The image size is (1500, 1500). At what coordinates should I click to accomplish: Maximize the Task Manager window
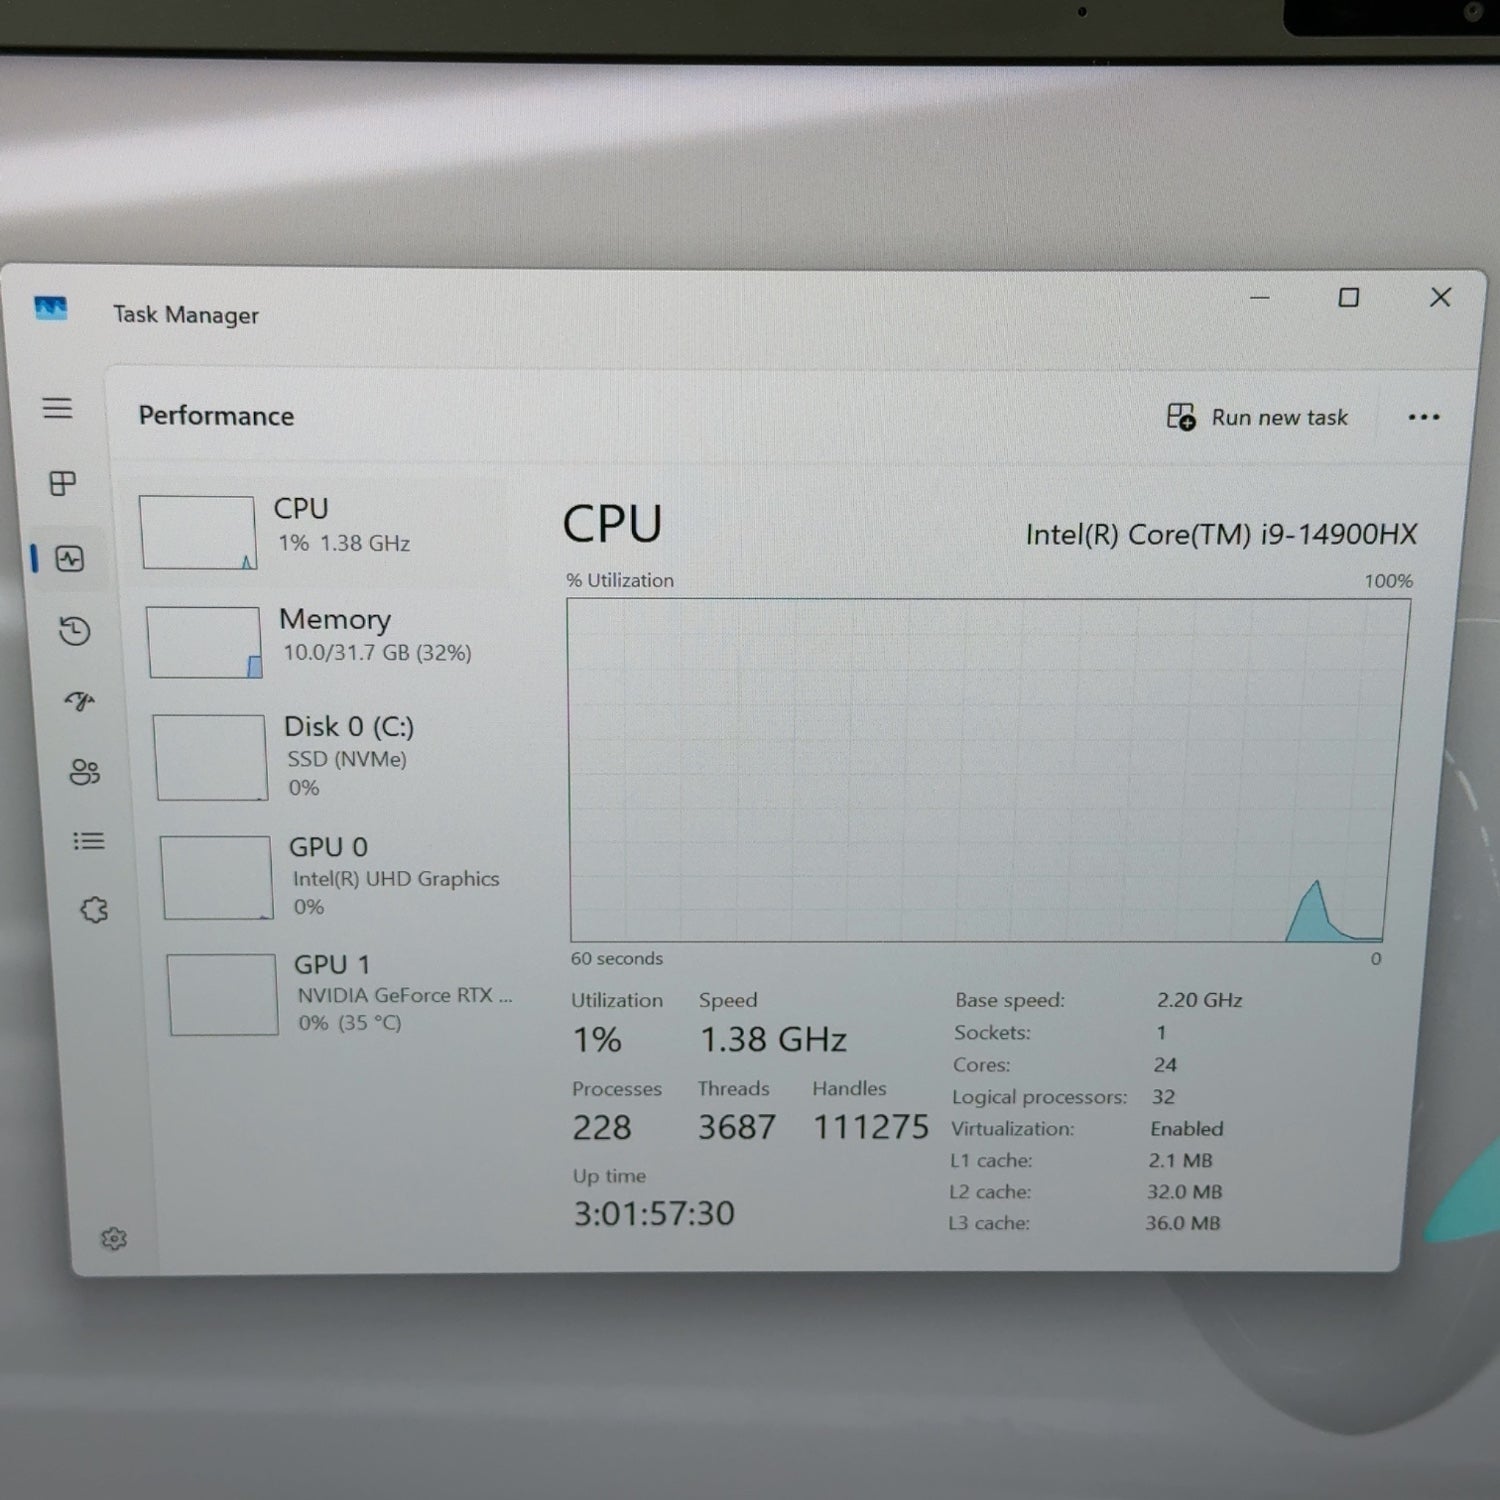click(1349, 297)
